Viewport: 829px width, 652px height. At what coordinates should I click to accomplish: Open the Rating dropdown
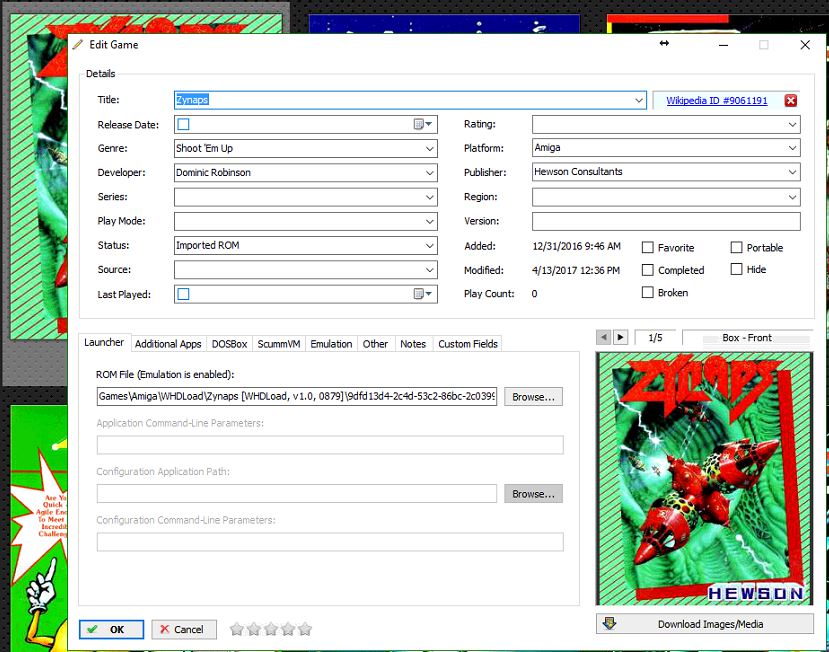click(793, 124)
